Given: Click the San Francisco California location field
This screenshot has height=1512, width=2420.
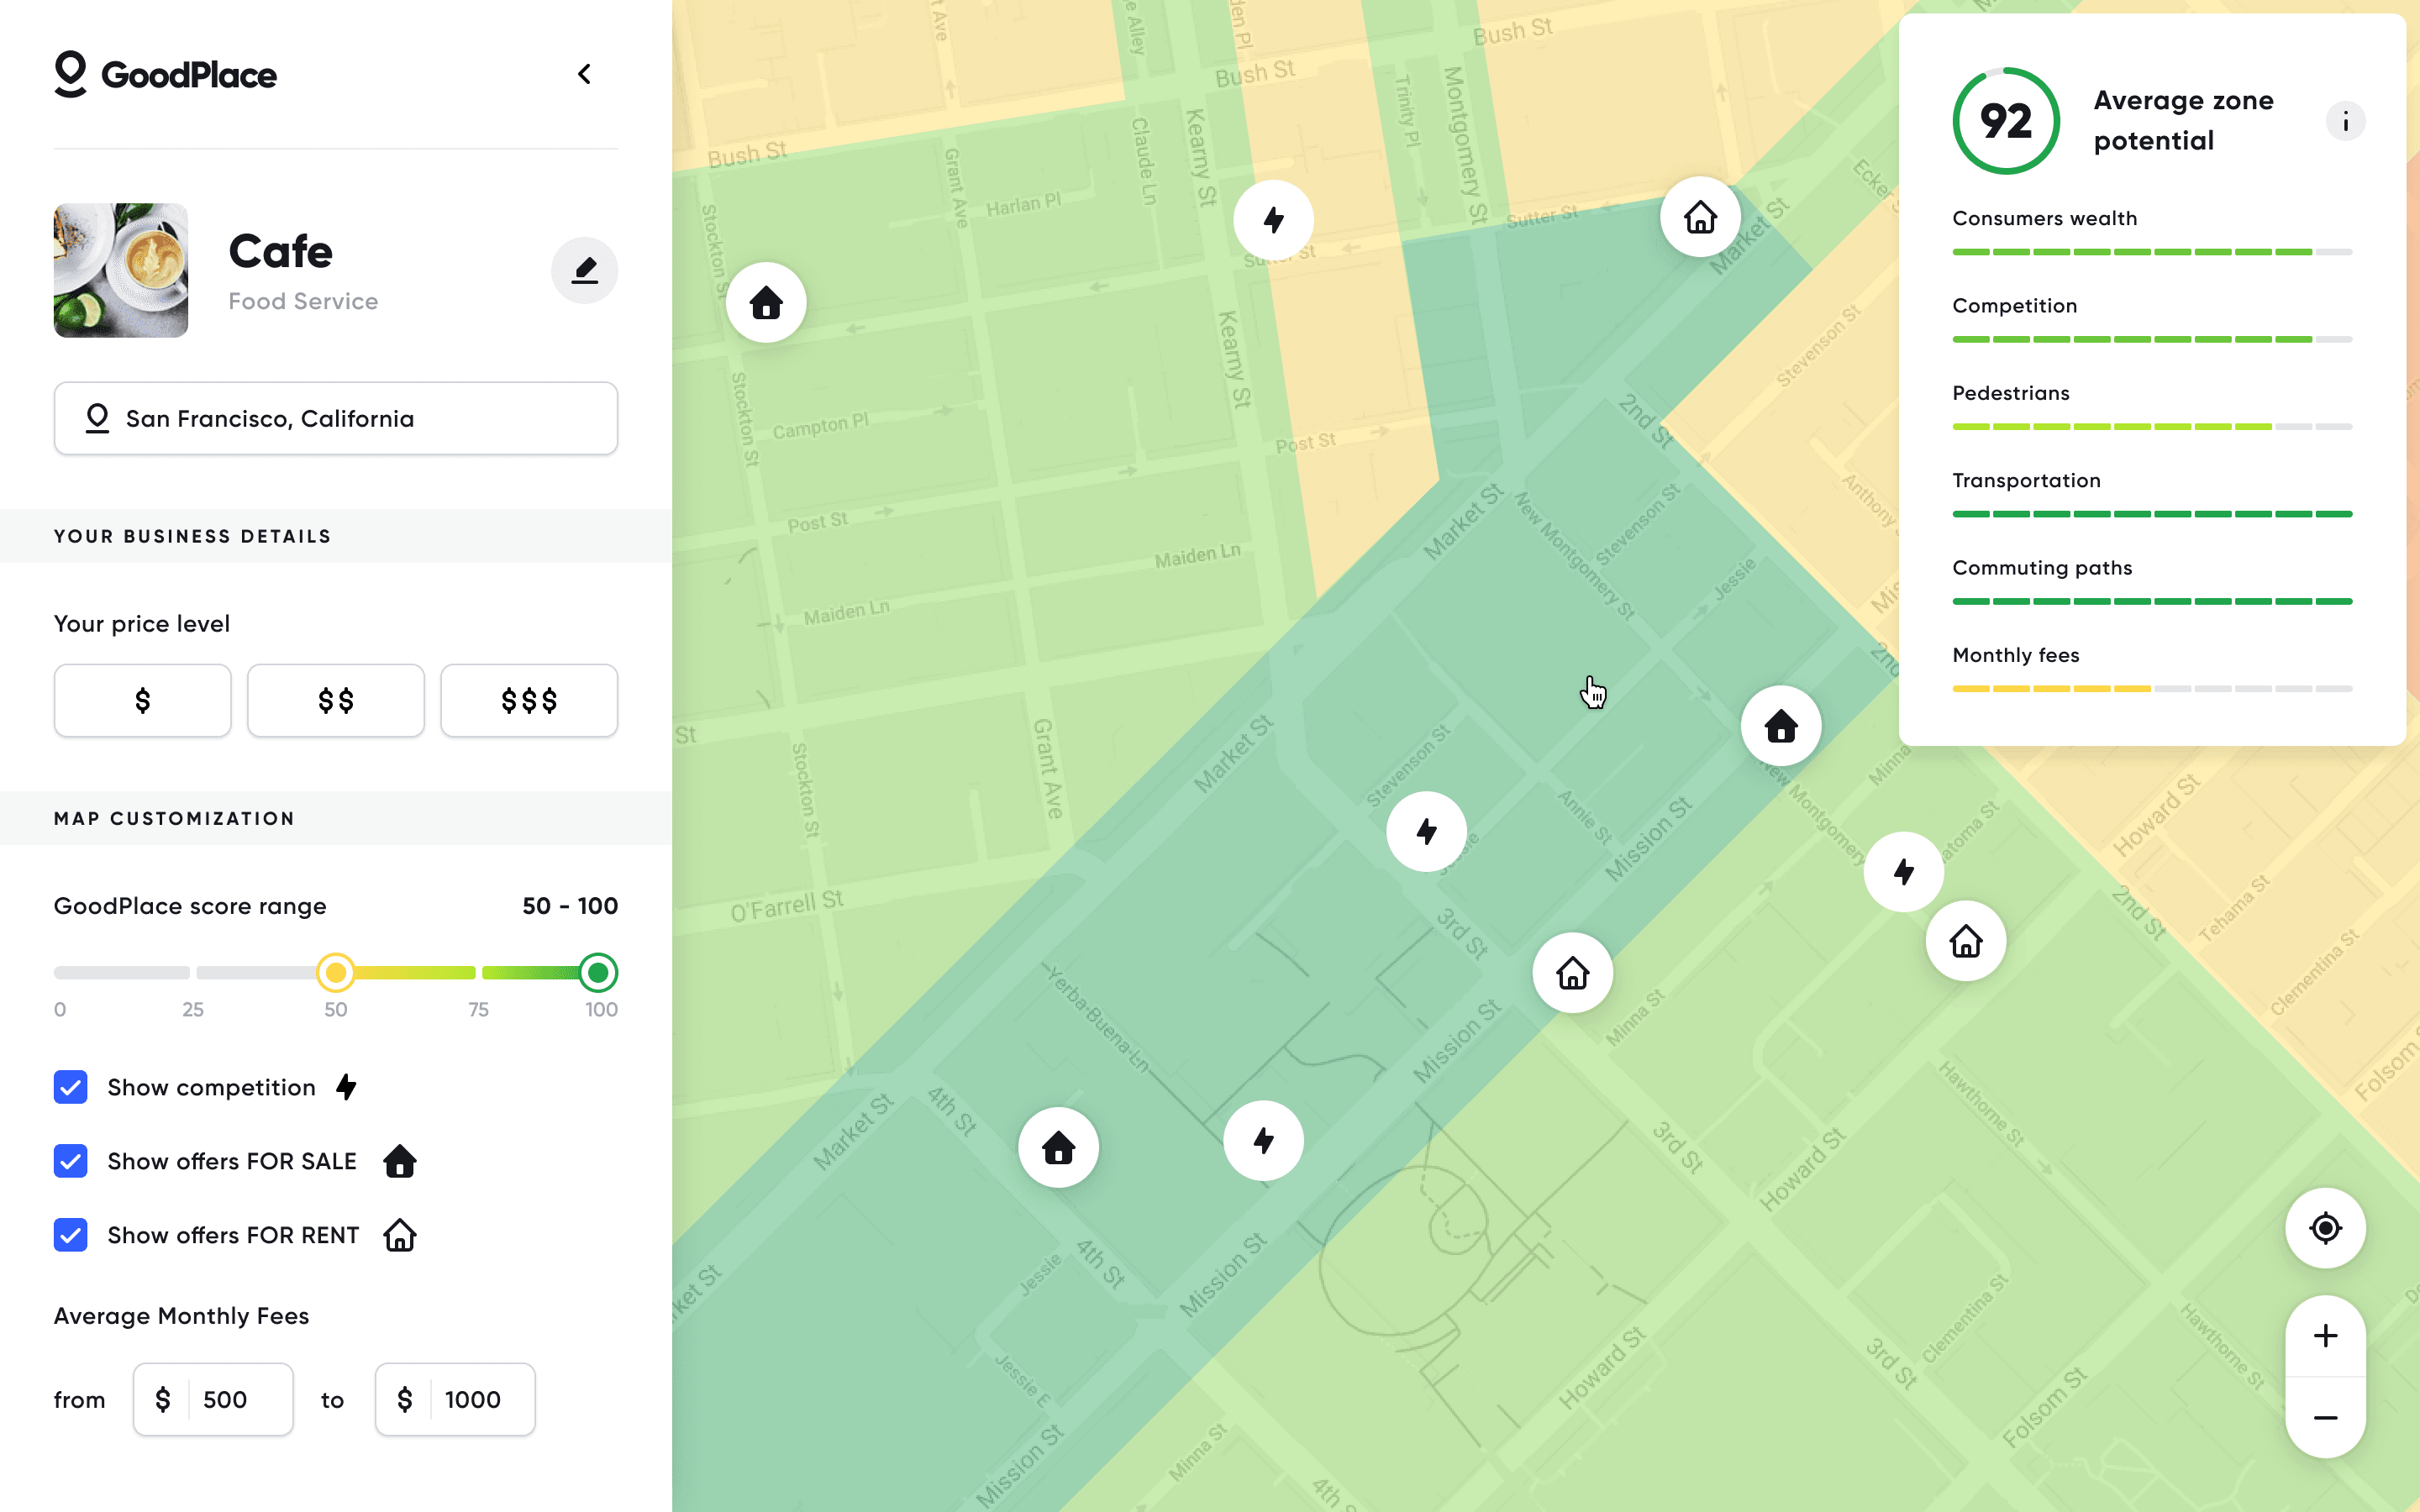Looking at the screenshot, I should click(x=336, y=418).
